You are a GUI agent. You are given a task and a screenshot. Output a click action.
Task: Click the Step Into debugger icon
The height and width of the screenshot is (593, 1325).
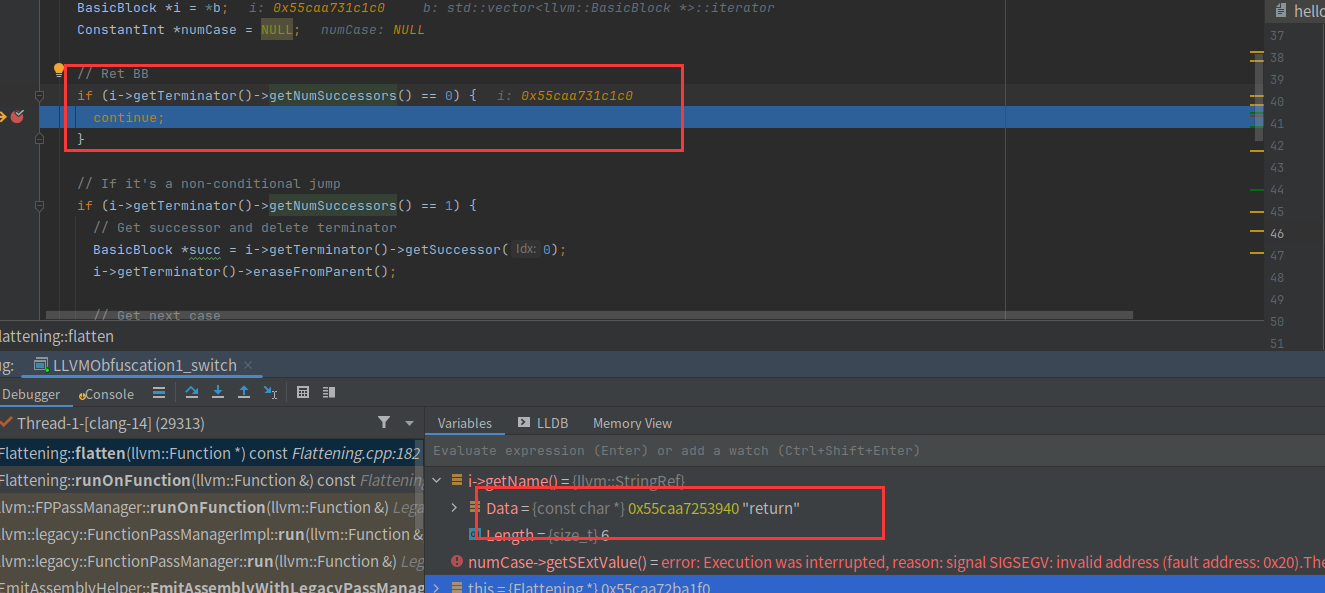tap(218, 393)
